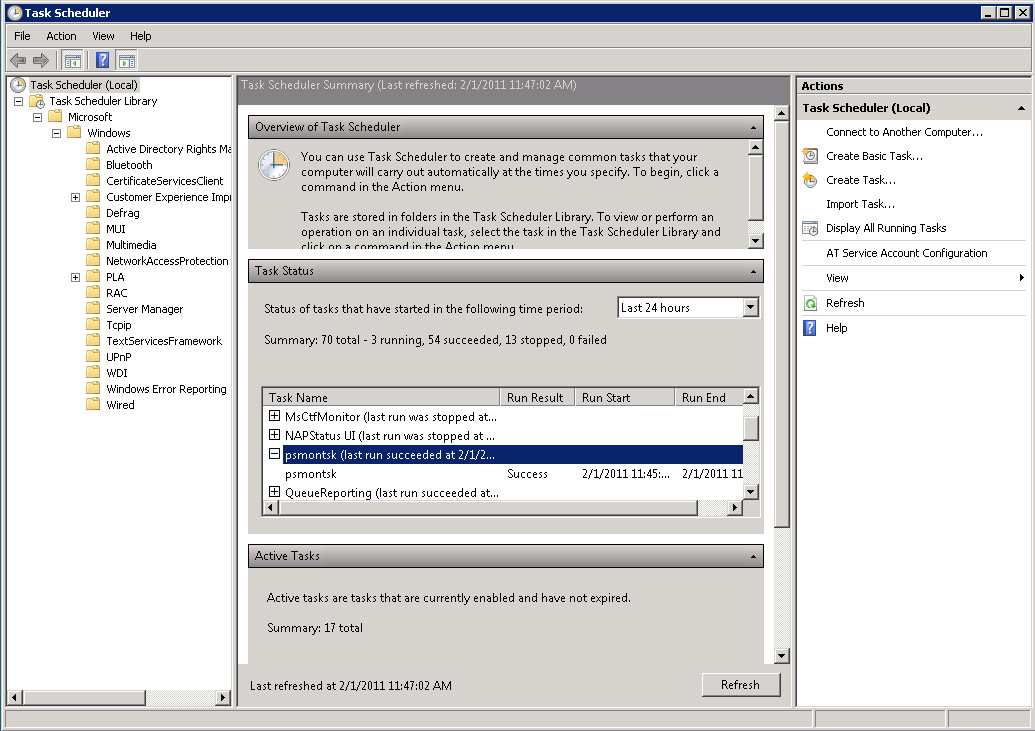Collapse the Task Scheduler Library tree node

click(x=18, y=101)
